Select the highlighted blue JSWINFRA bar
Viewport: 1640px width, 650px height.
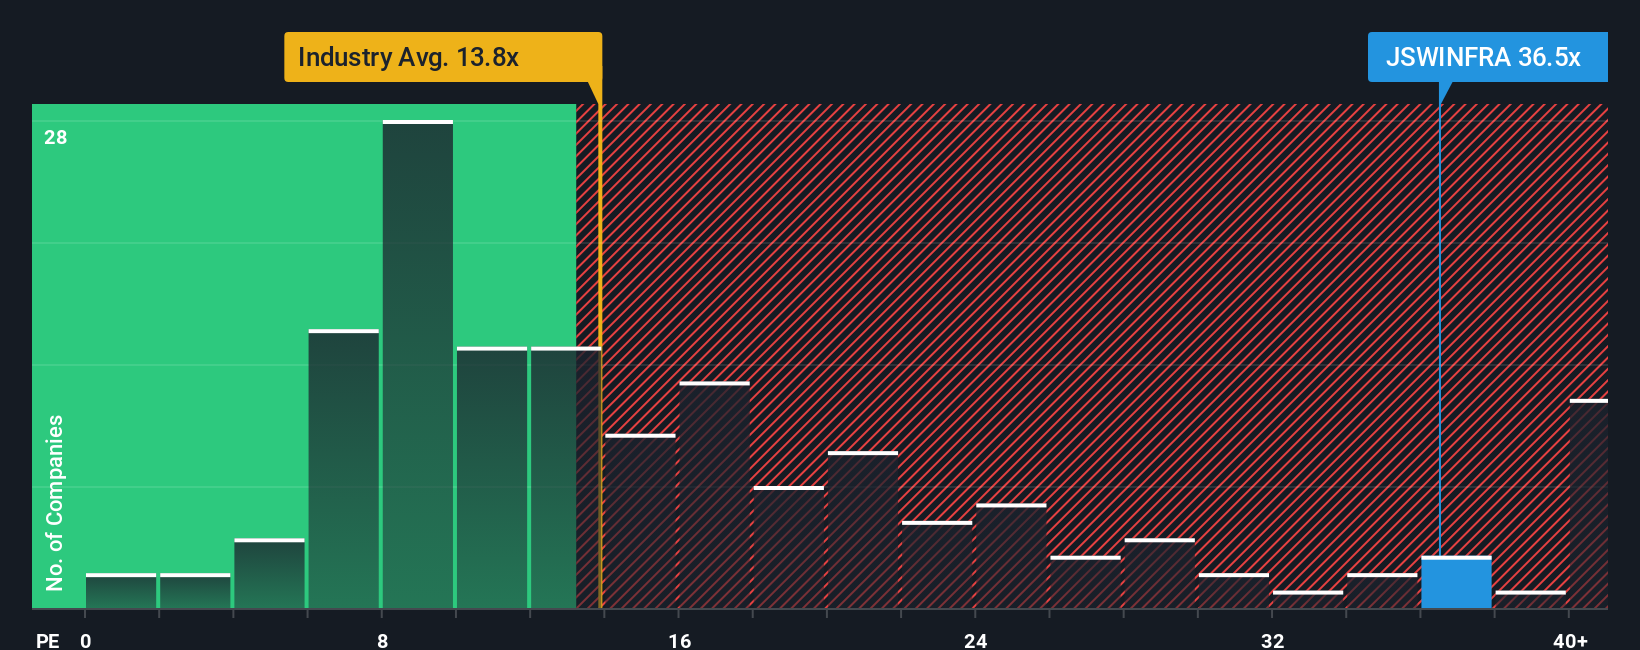(x=1456, y=582)
